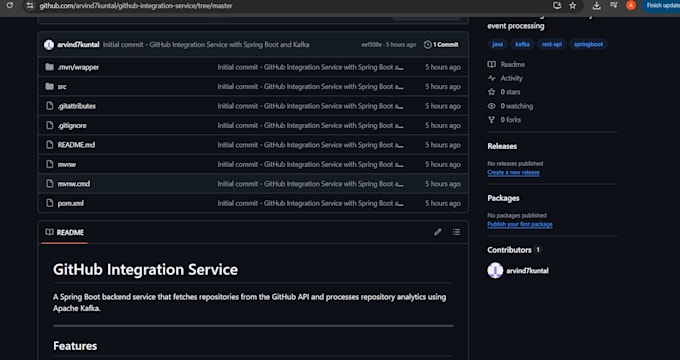Open the .gitignore file
Viewport: 680px width, 360px height.
click(x=72, y=126)
